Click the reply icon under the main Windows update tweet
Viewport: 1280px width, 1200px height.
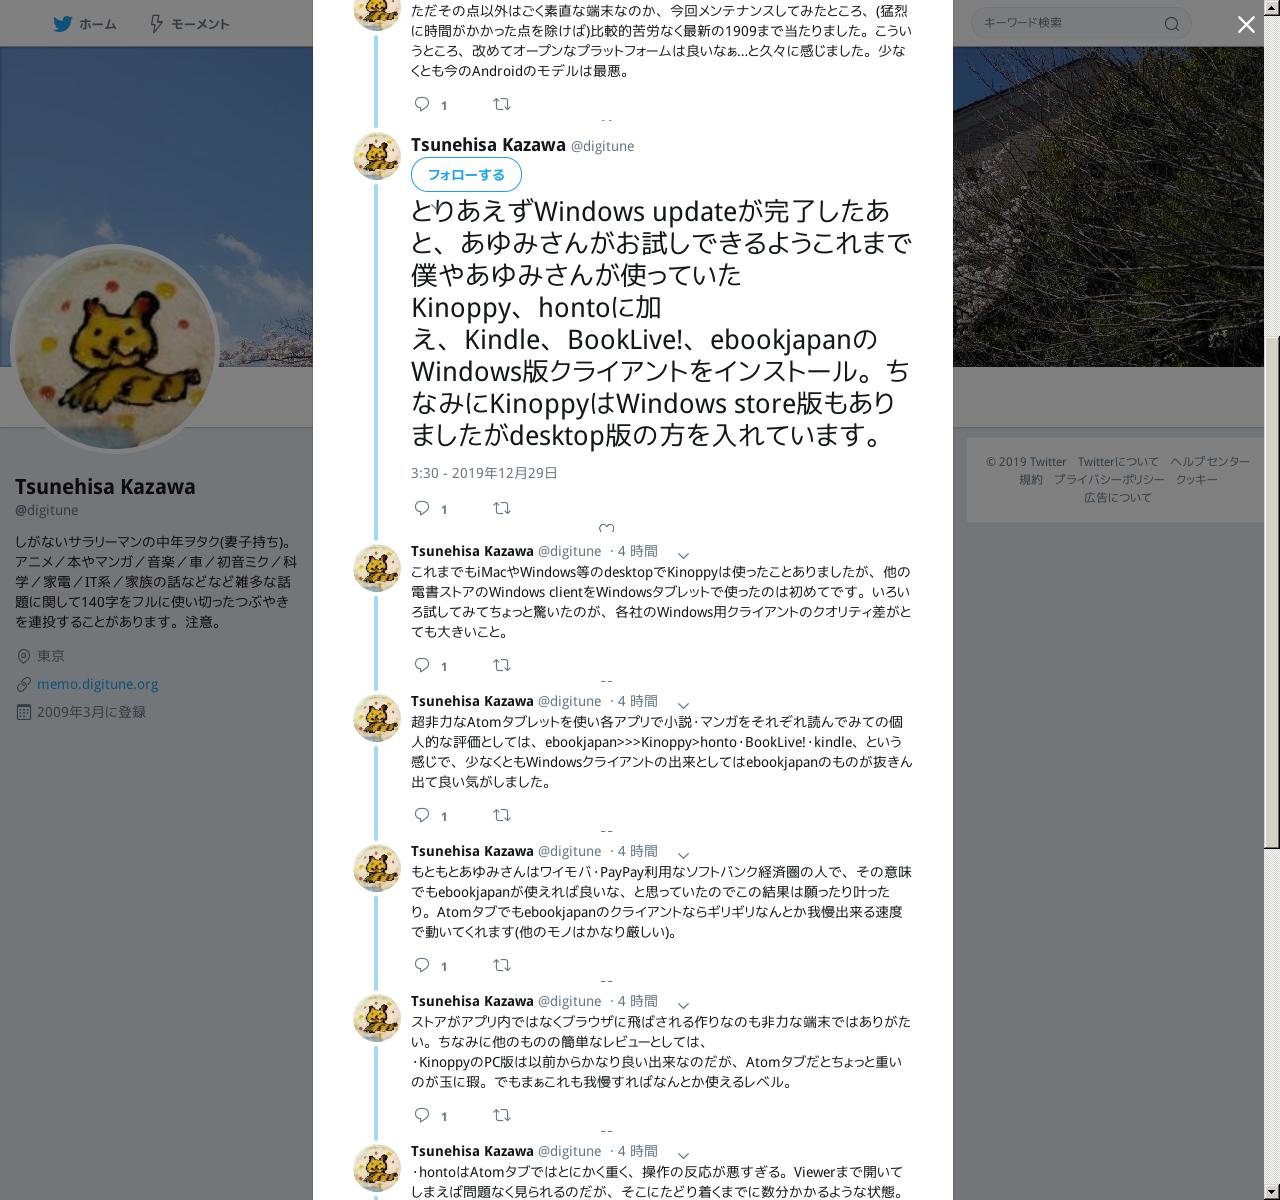pyautogui.click(x=422, y=508)
